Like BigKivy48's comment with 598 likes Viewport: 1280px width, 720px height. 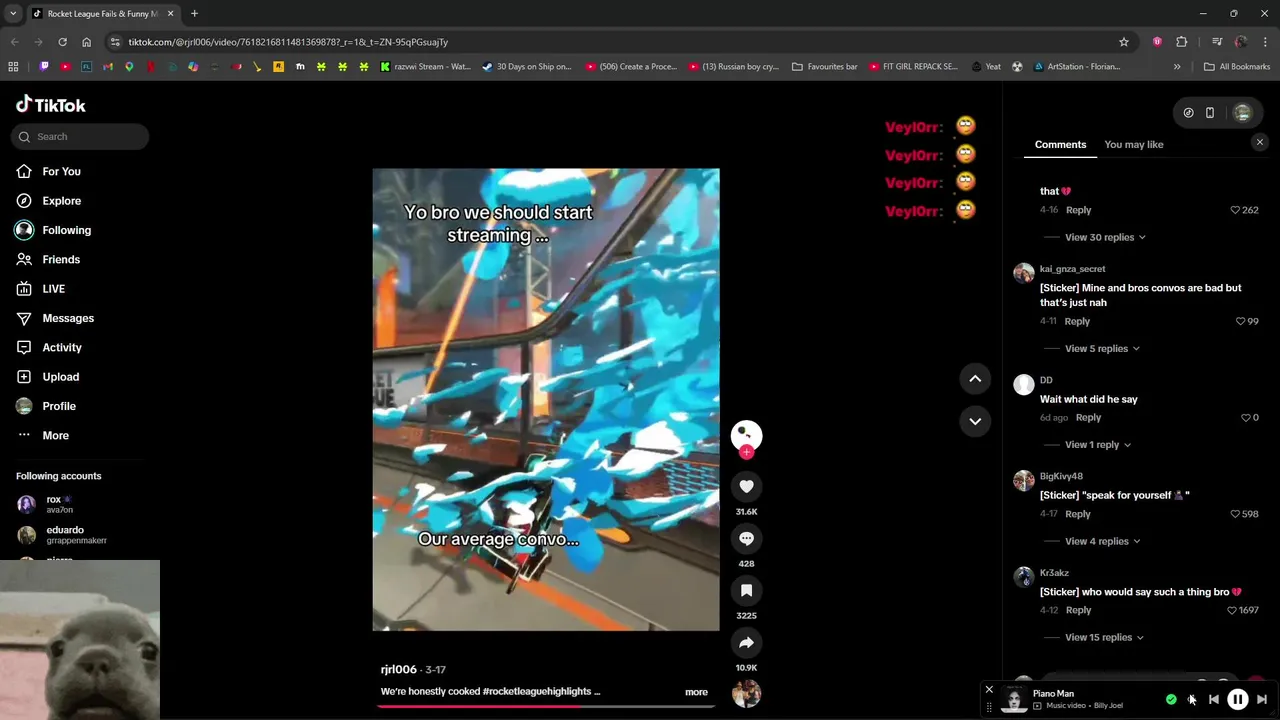point(1235,514)
